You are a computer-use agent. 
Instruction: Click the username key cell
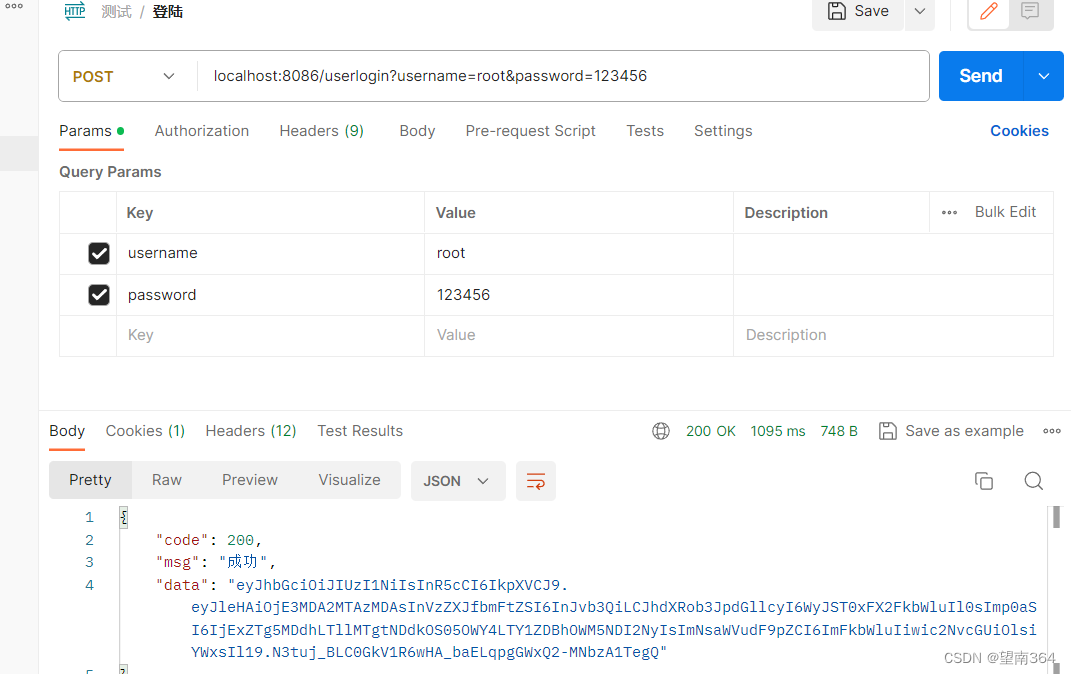click(x=270, y=253)
